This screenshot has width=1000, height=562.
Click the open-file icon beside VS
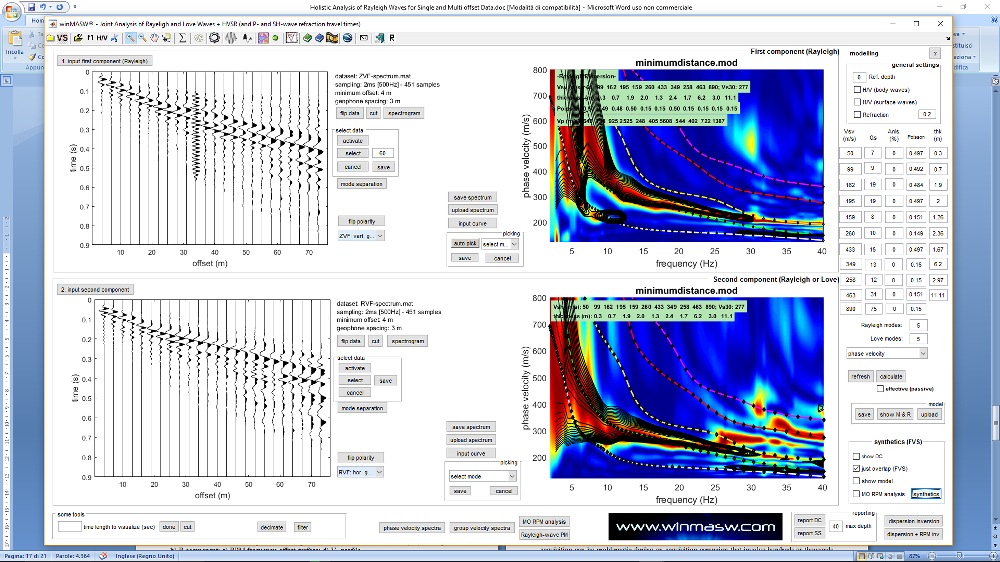(78, 38)
